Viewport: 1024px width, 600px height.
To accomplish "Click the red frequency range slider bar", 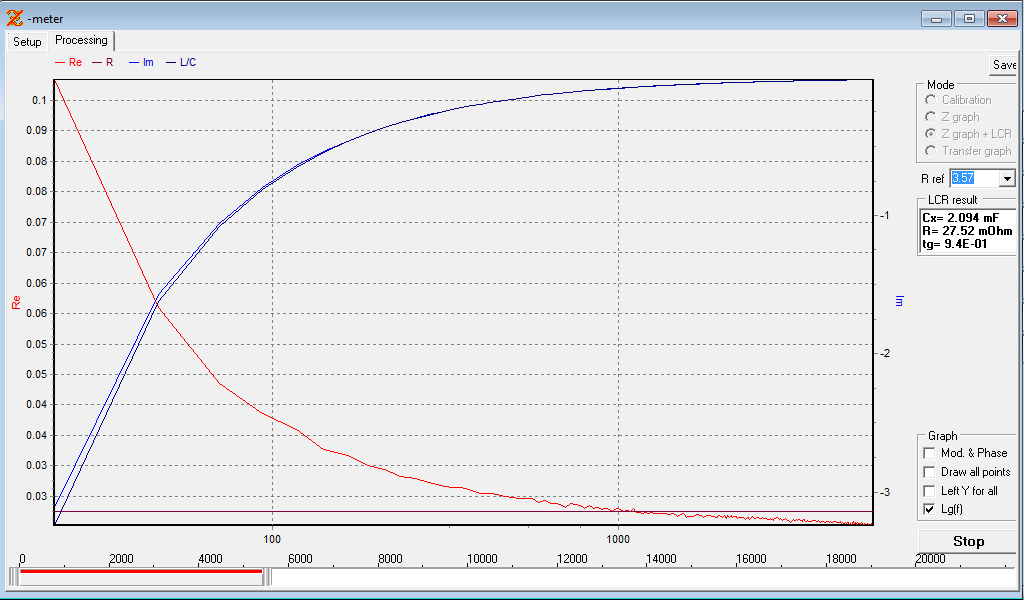I will (140, 571).
